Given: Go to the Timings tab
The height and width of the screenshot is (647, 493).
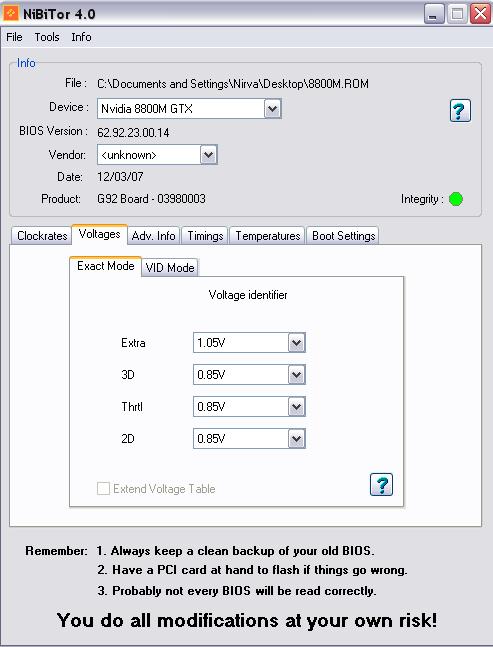Looking at the screenshot, I should (205, 236).
